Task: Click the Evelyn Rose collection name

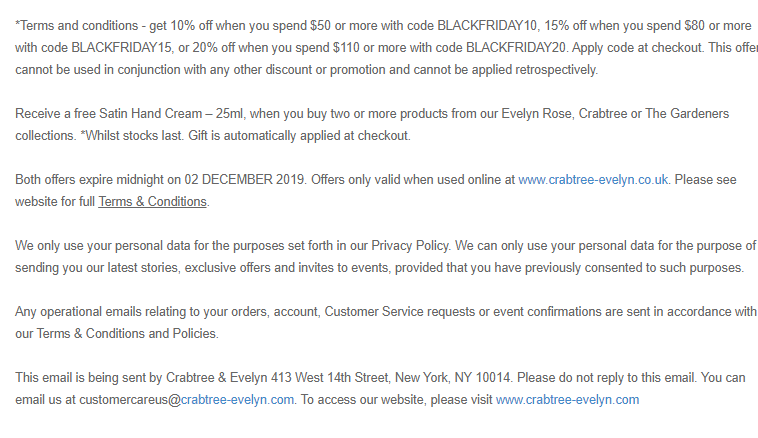Action: pyautogui.click(x=536, y=114)
